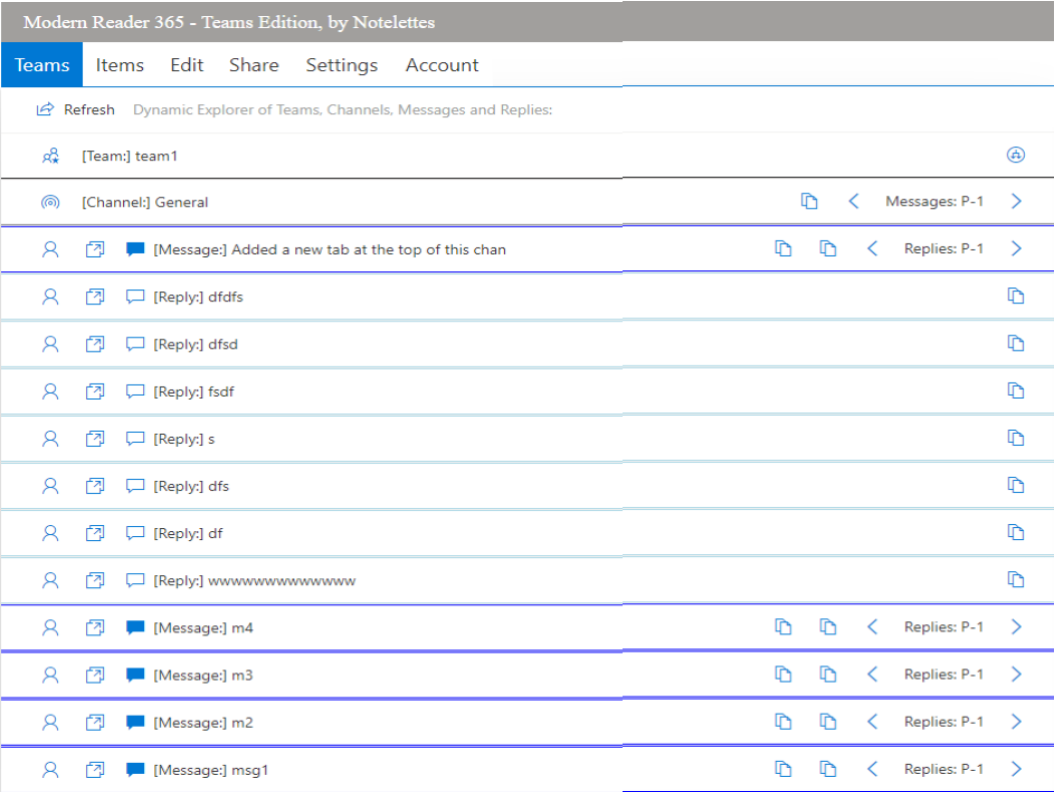Select the '[Message:] m2' text
The height and width of the screenshot is (792, 1056).
click(203, 723)
